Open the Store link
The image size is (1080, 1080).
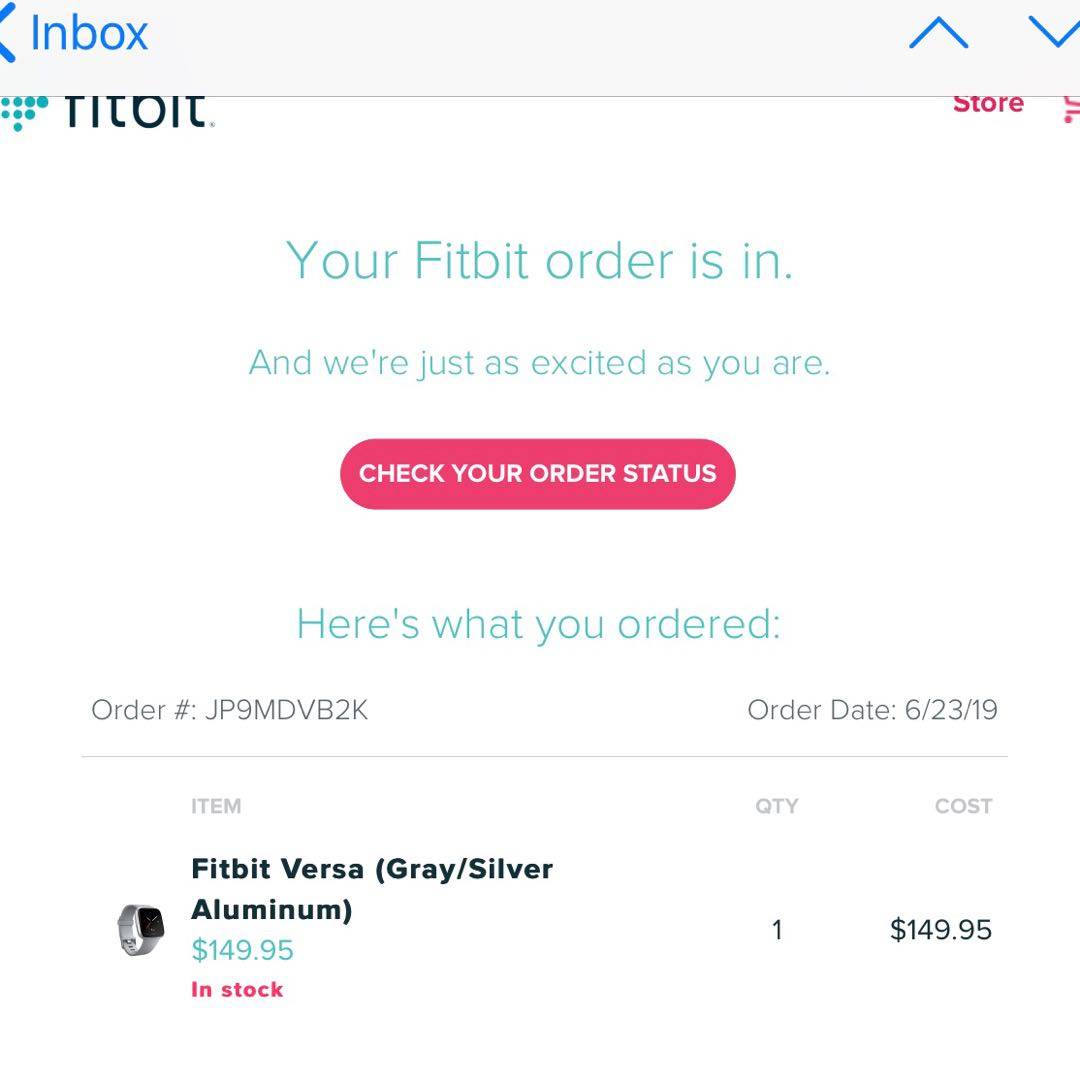[x=988, y=104]
